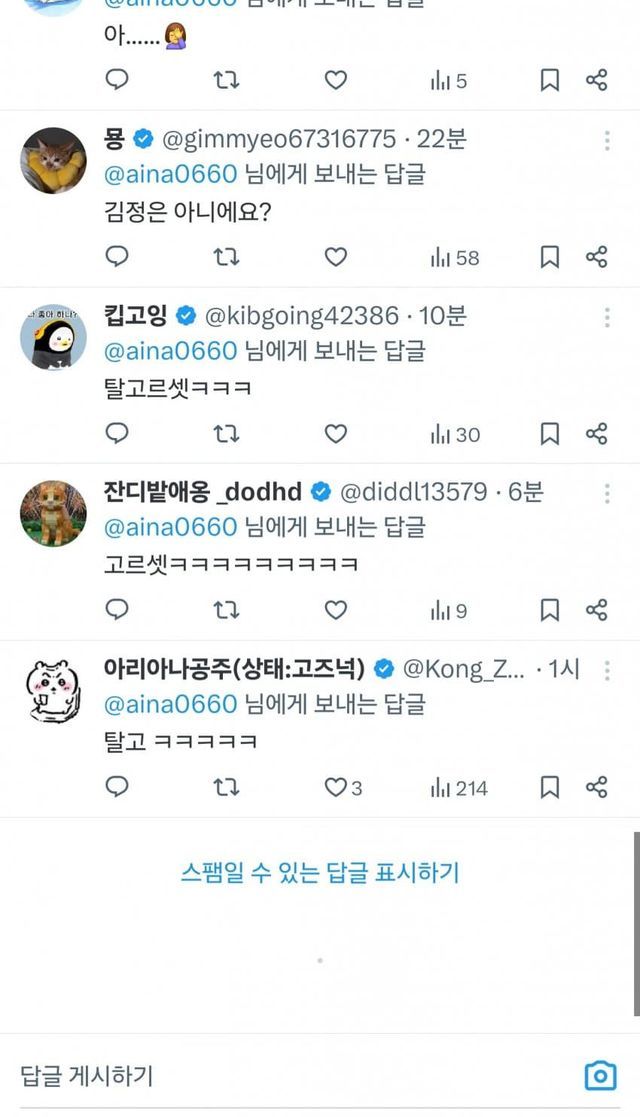The image size is (640, 1117).
Task: Like 잔디밭애옹's reply
Action: pos(336,610)
